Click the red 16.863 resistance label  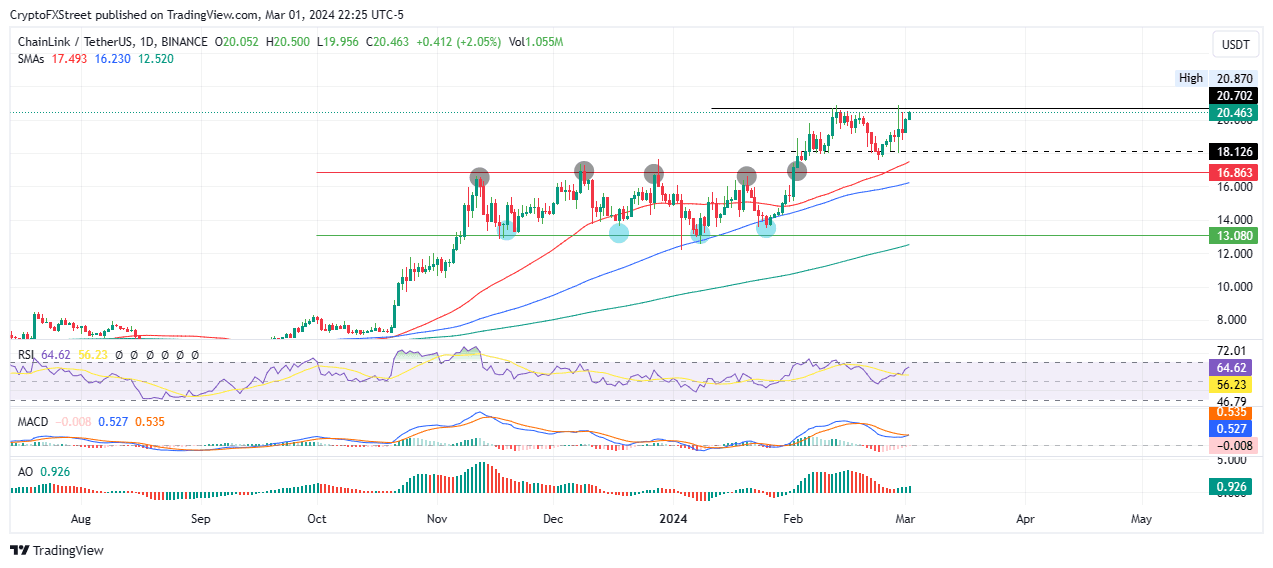1233,172
